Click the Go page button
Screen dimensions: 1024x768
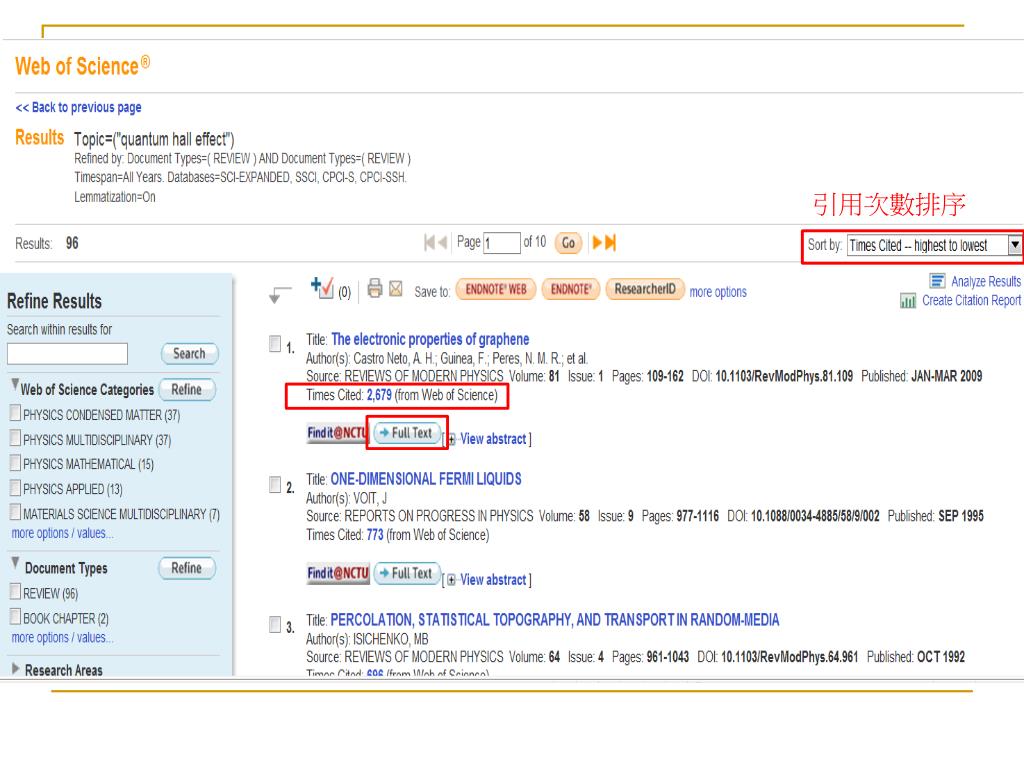568,244
